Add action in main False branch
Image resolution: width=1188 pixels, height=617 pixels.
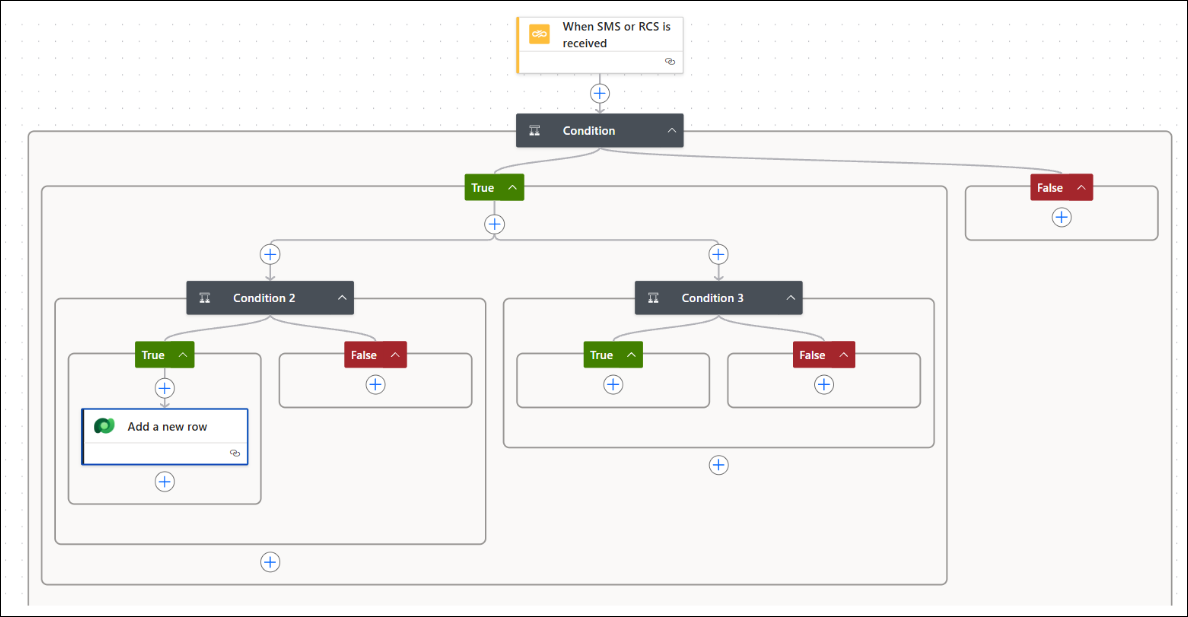pyautogui.click(x=1061, y=218)
